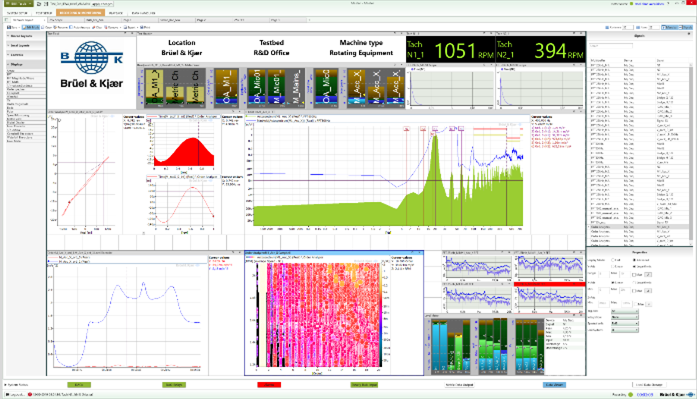The width and height of the screenshot is (697, 399).
Task: Click the first green button in the bottom bar
Action: (79, 385)
